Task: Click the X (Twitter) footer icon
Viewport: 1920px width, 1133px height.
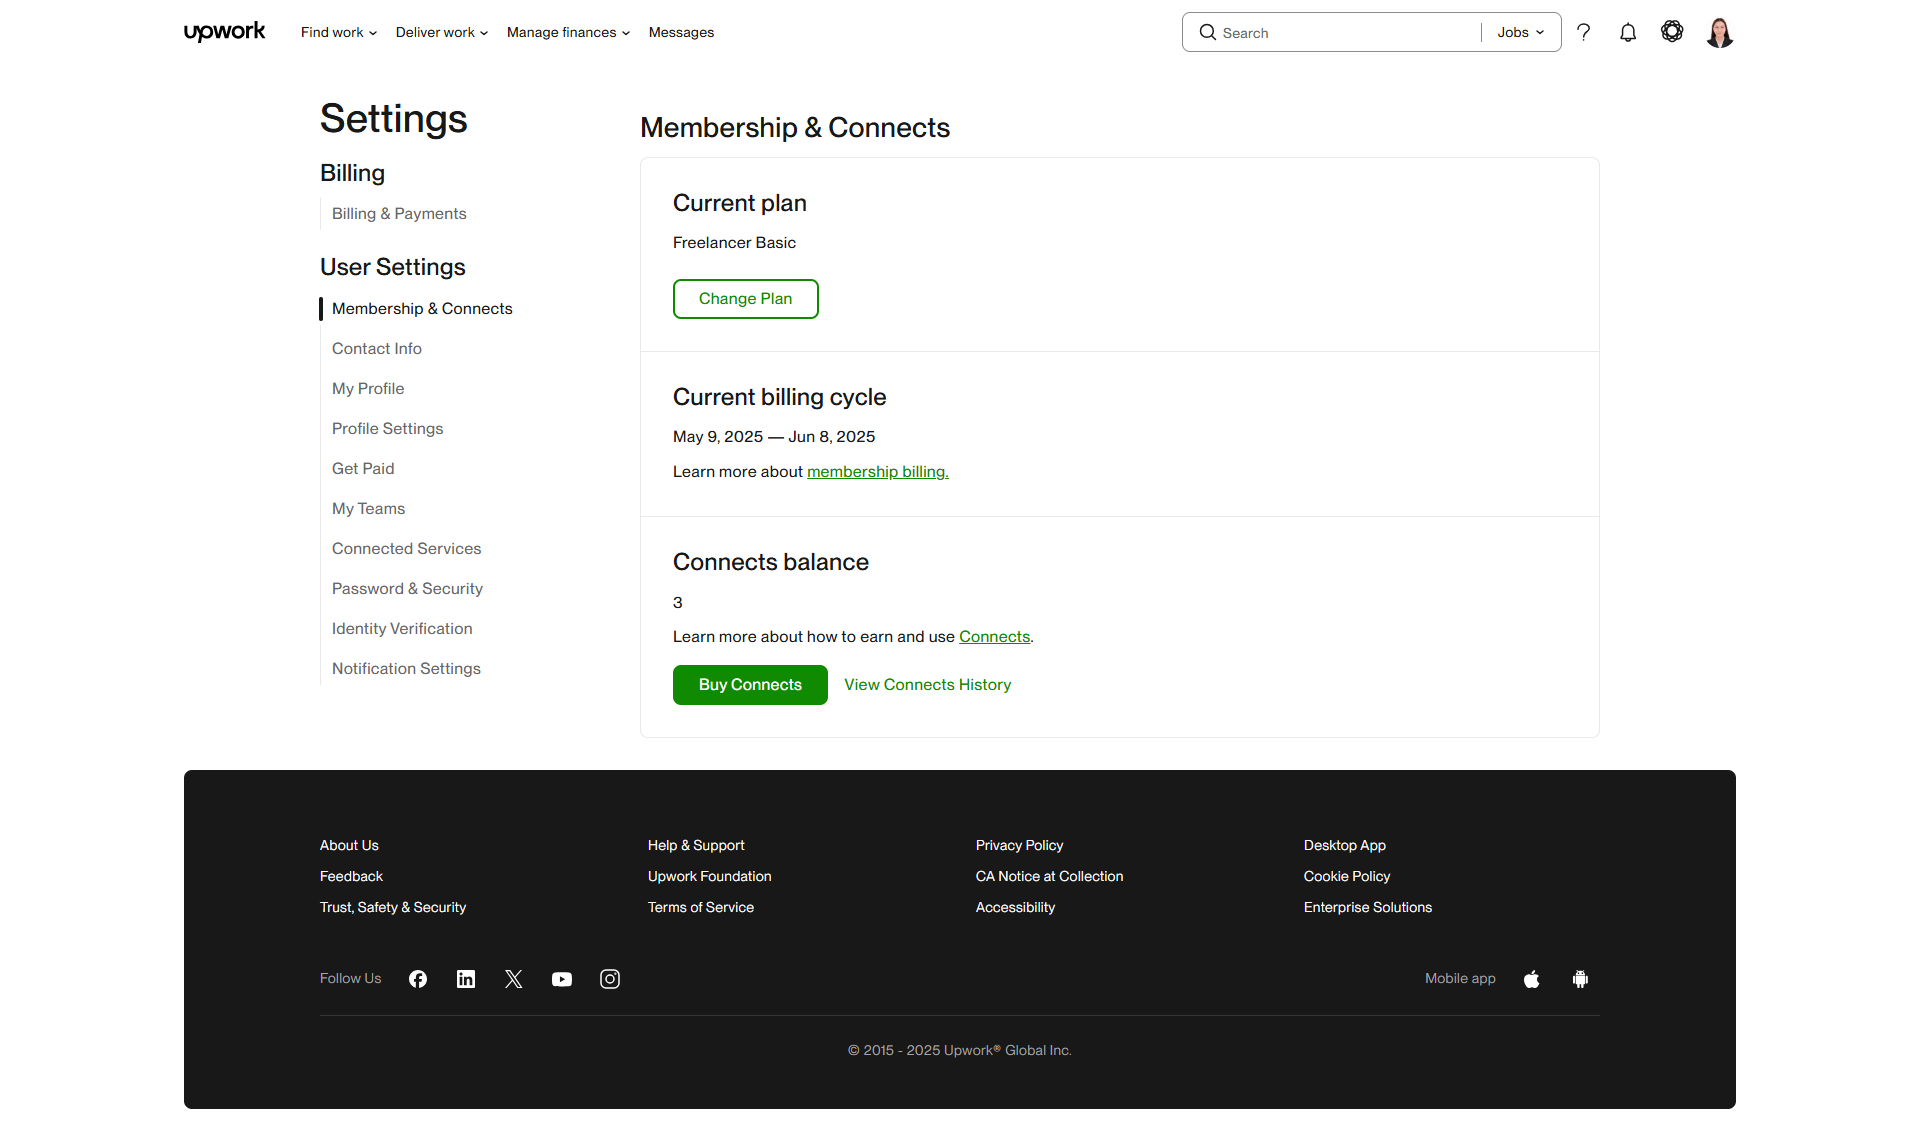Action: point(514,979)
